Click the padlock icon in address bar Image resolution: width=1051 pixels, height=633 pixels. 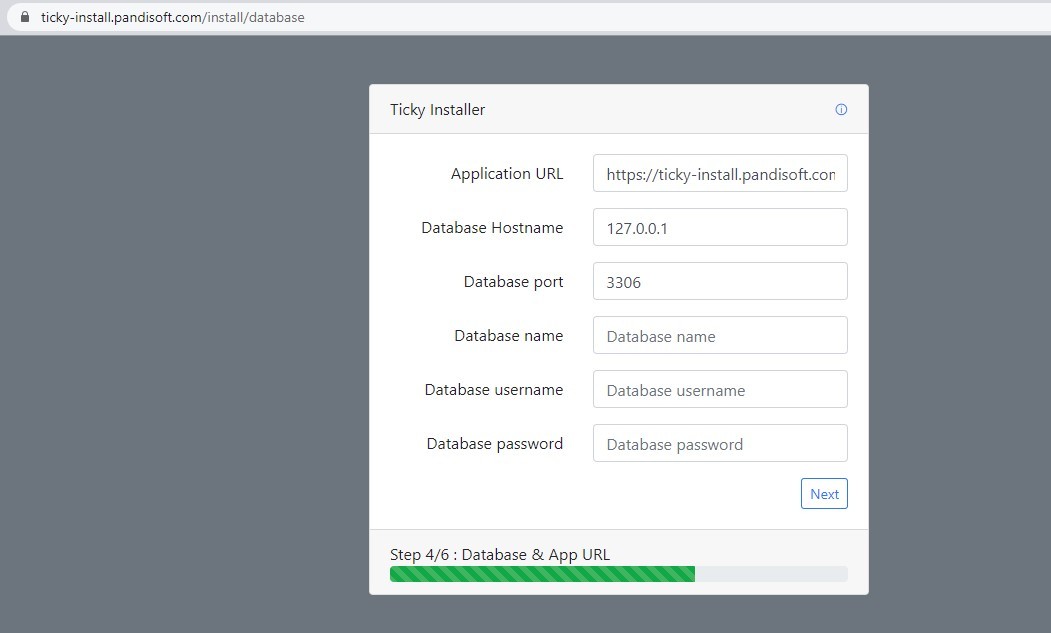click(x=25, y=17)
